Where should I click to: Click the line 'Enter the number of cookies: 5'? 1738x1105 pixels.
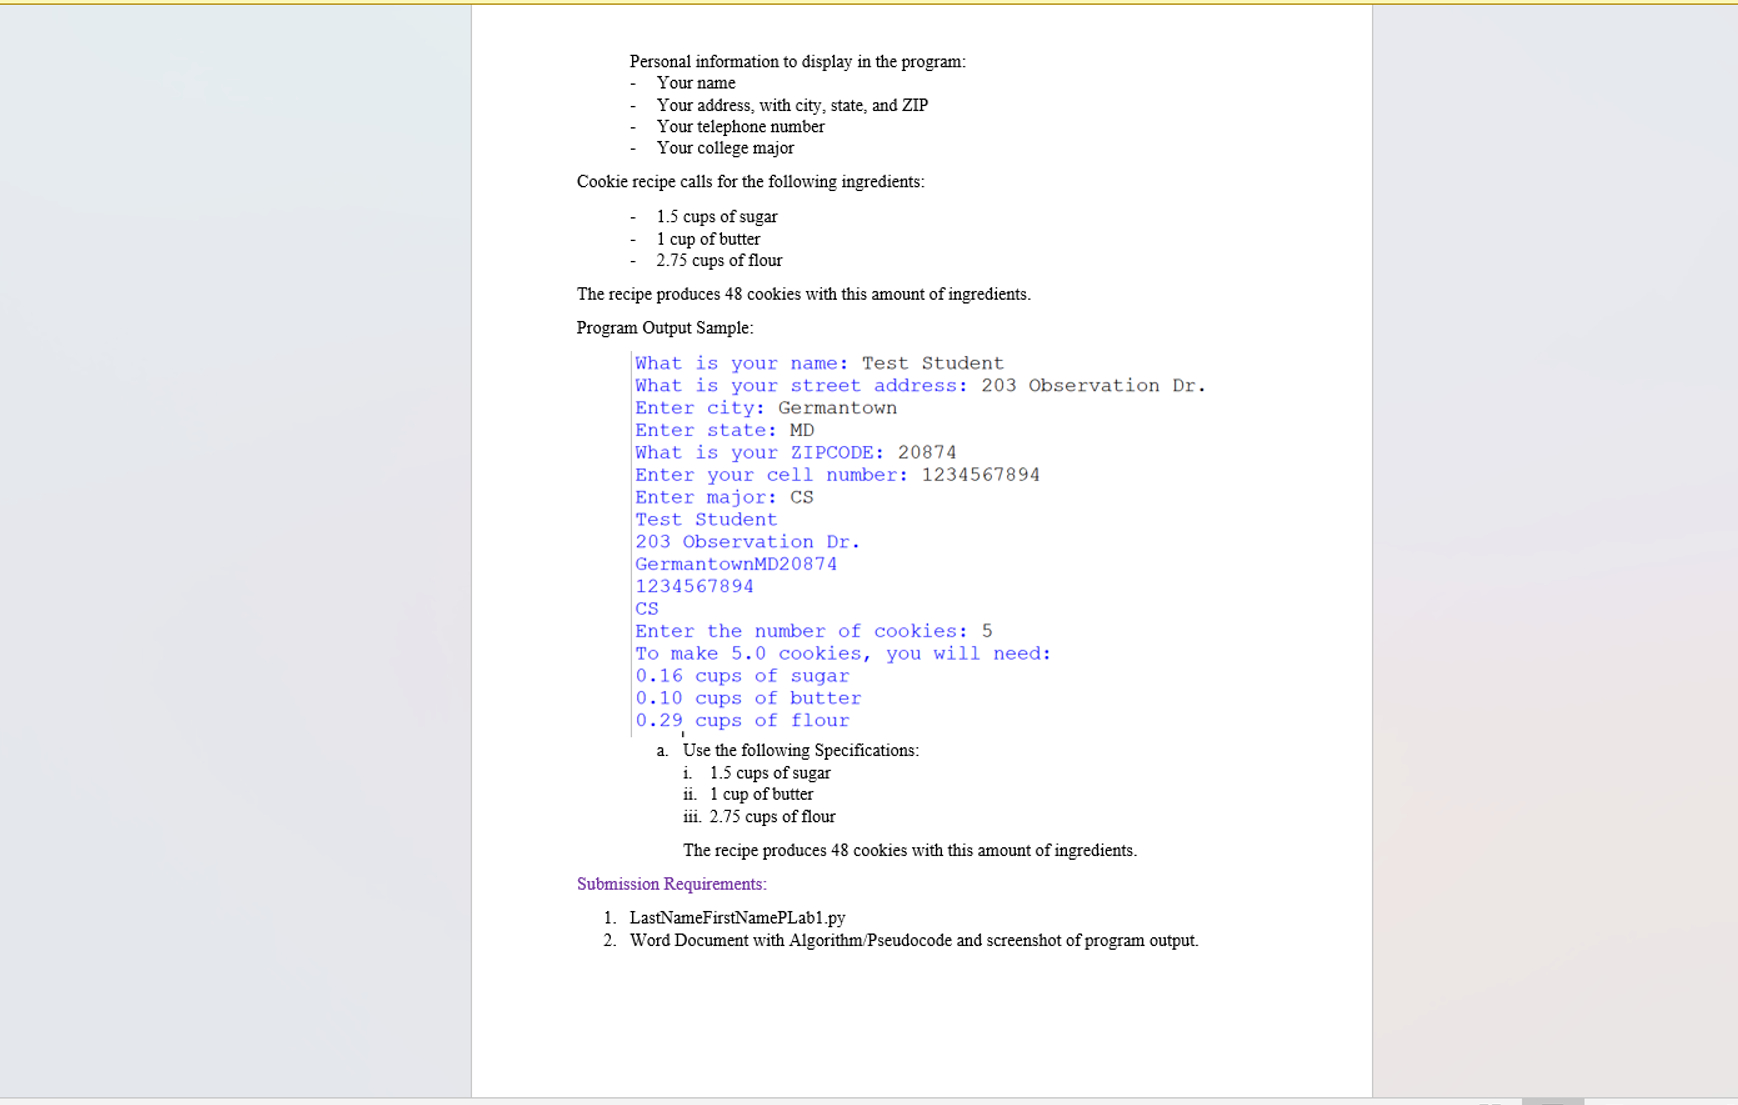pyautogui.click(x=811, y=631)
